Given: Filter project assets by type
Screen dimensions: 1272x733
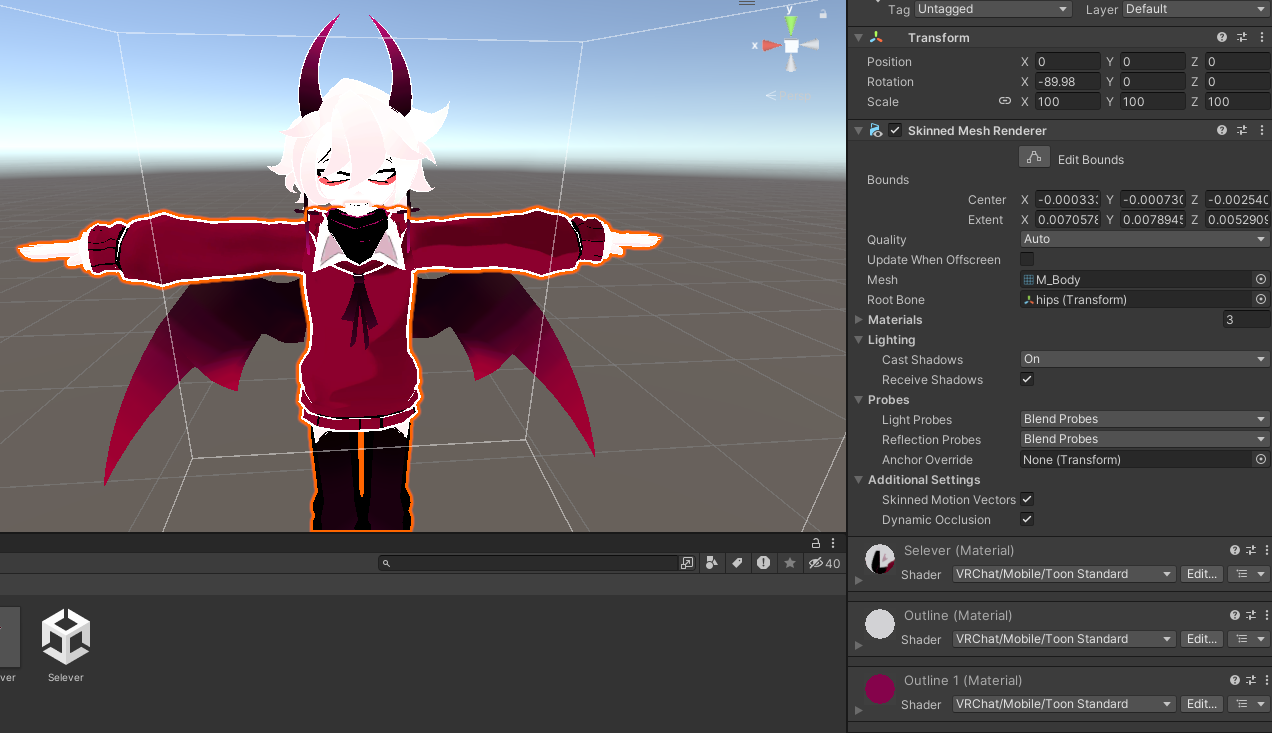Looking at the screenshot, I should coord(711,563).
